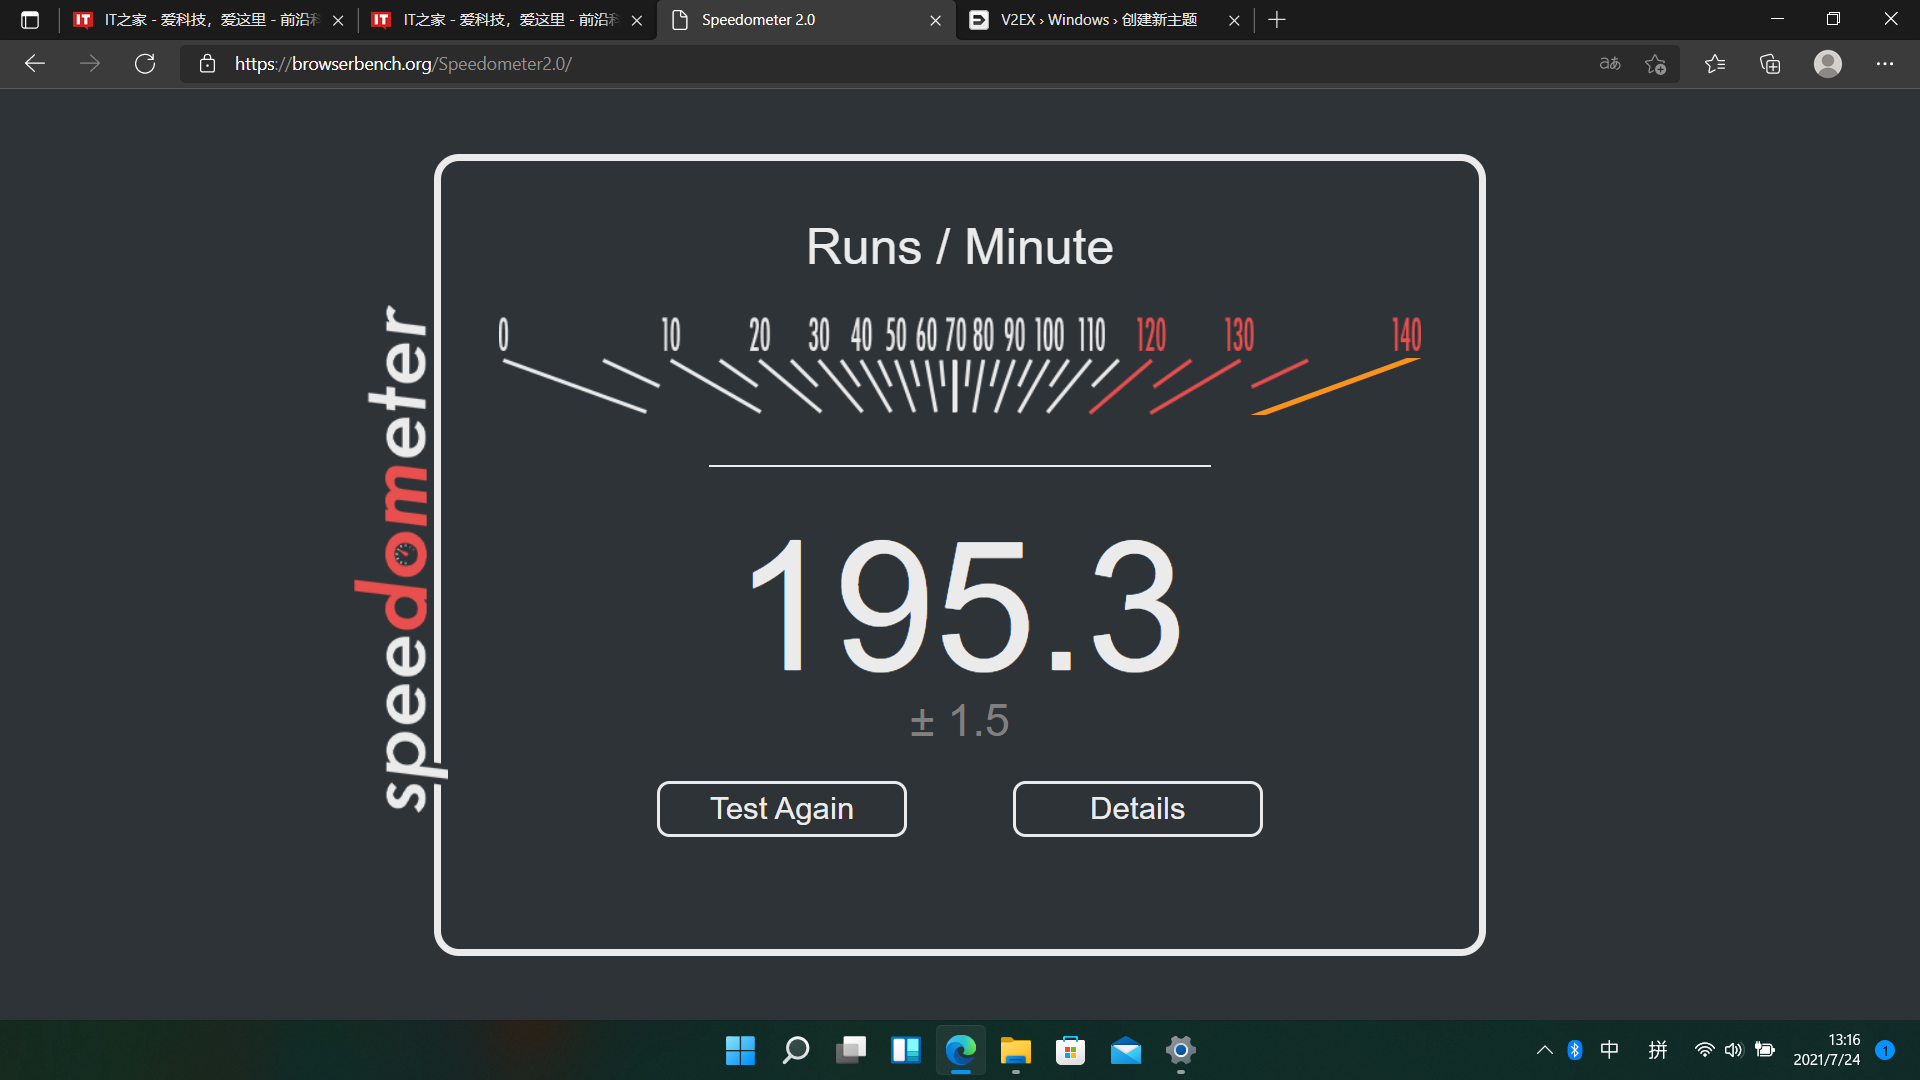
Task: Close the Speedometer 2.0 tab
Action: 935,20
